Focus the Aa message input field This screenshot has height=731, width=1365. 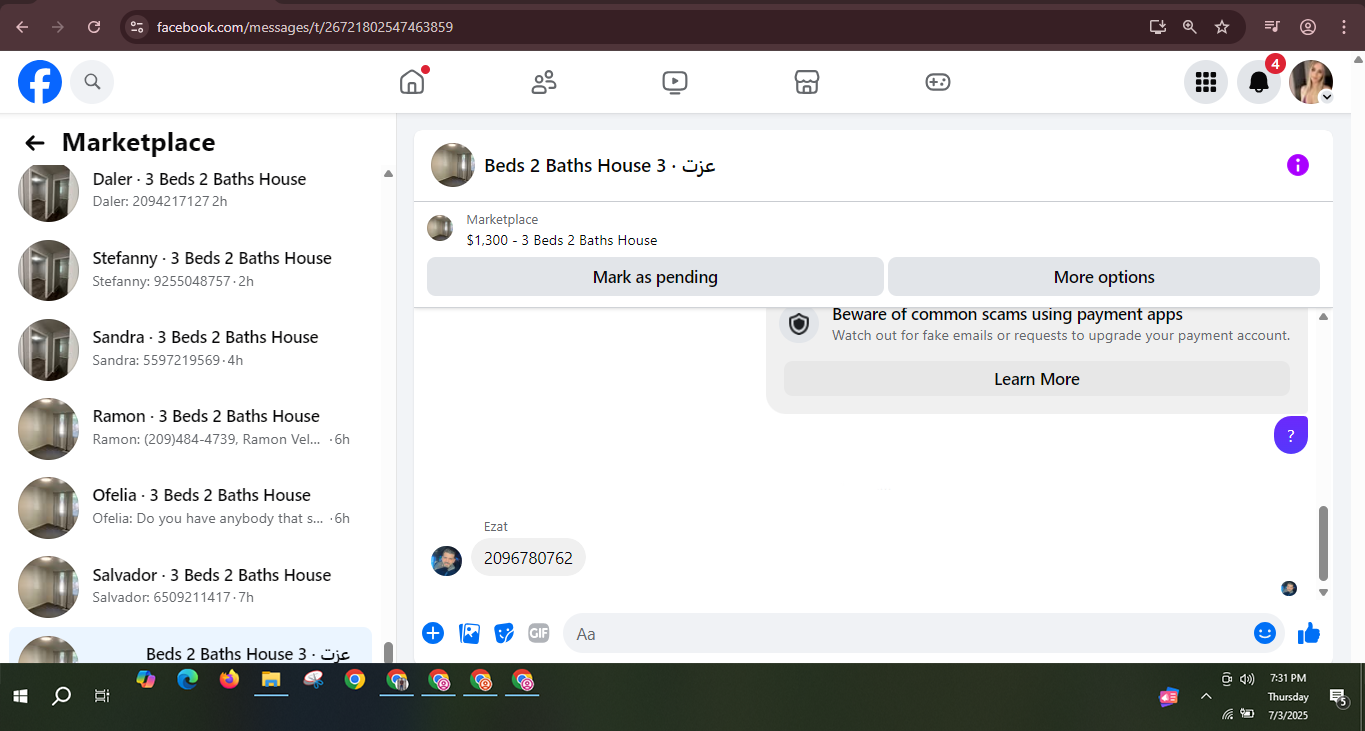[910, 634]
